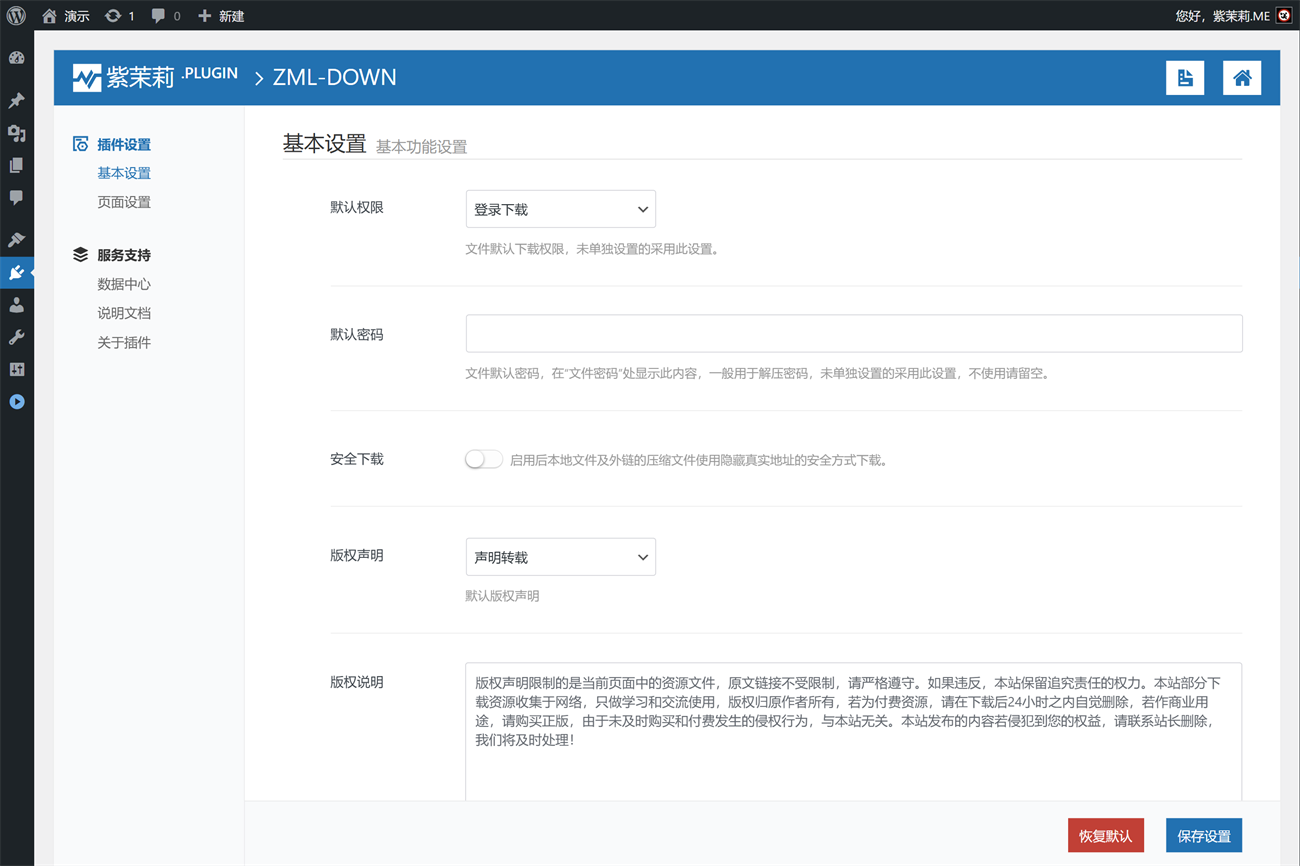Click the 服务支持 section heading

[x=124, y=255]
